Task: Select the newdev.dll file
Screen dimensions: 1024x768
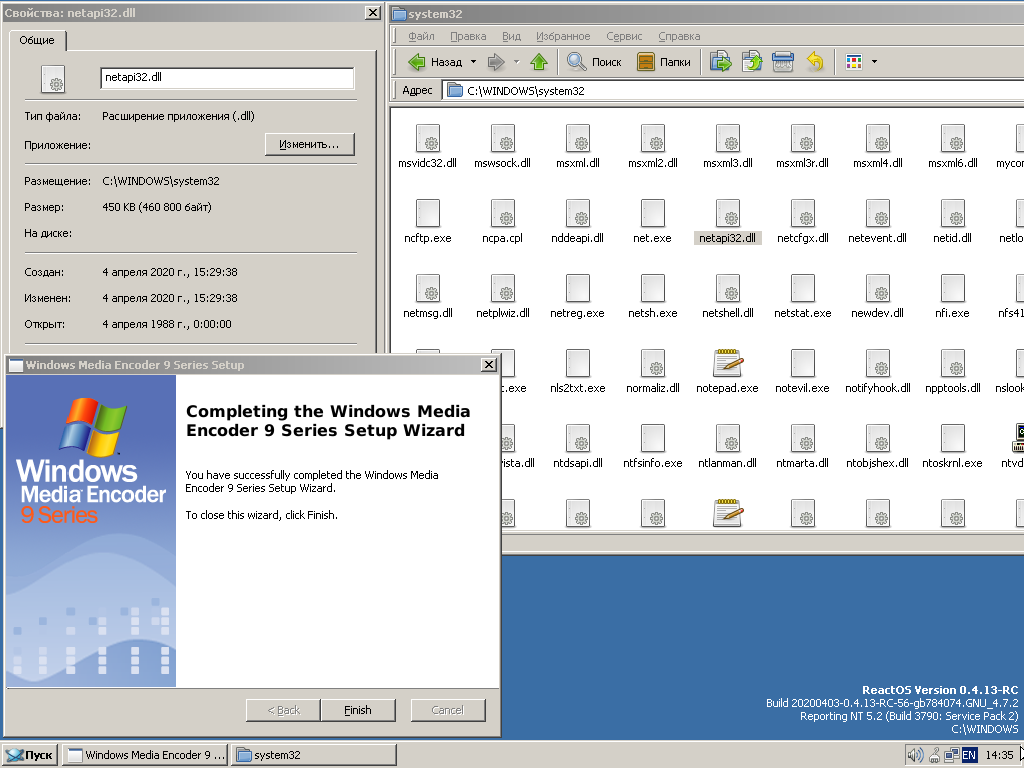Action: pyautogui.click(x=878, y=297)
